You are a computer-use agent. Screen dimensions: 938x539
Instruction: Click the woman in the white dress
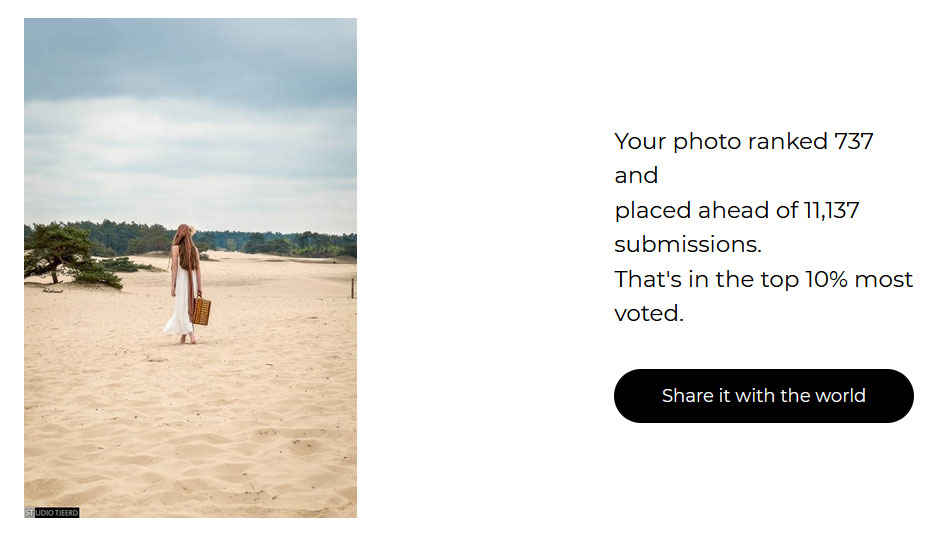point(185,284)
